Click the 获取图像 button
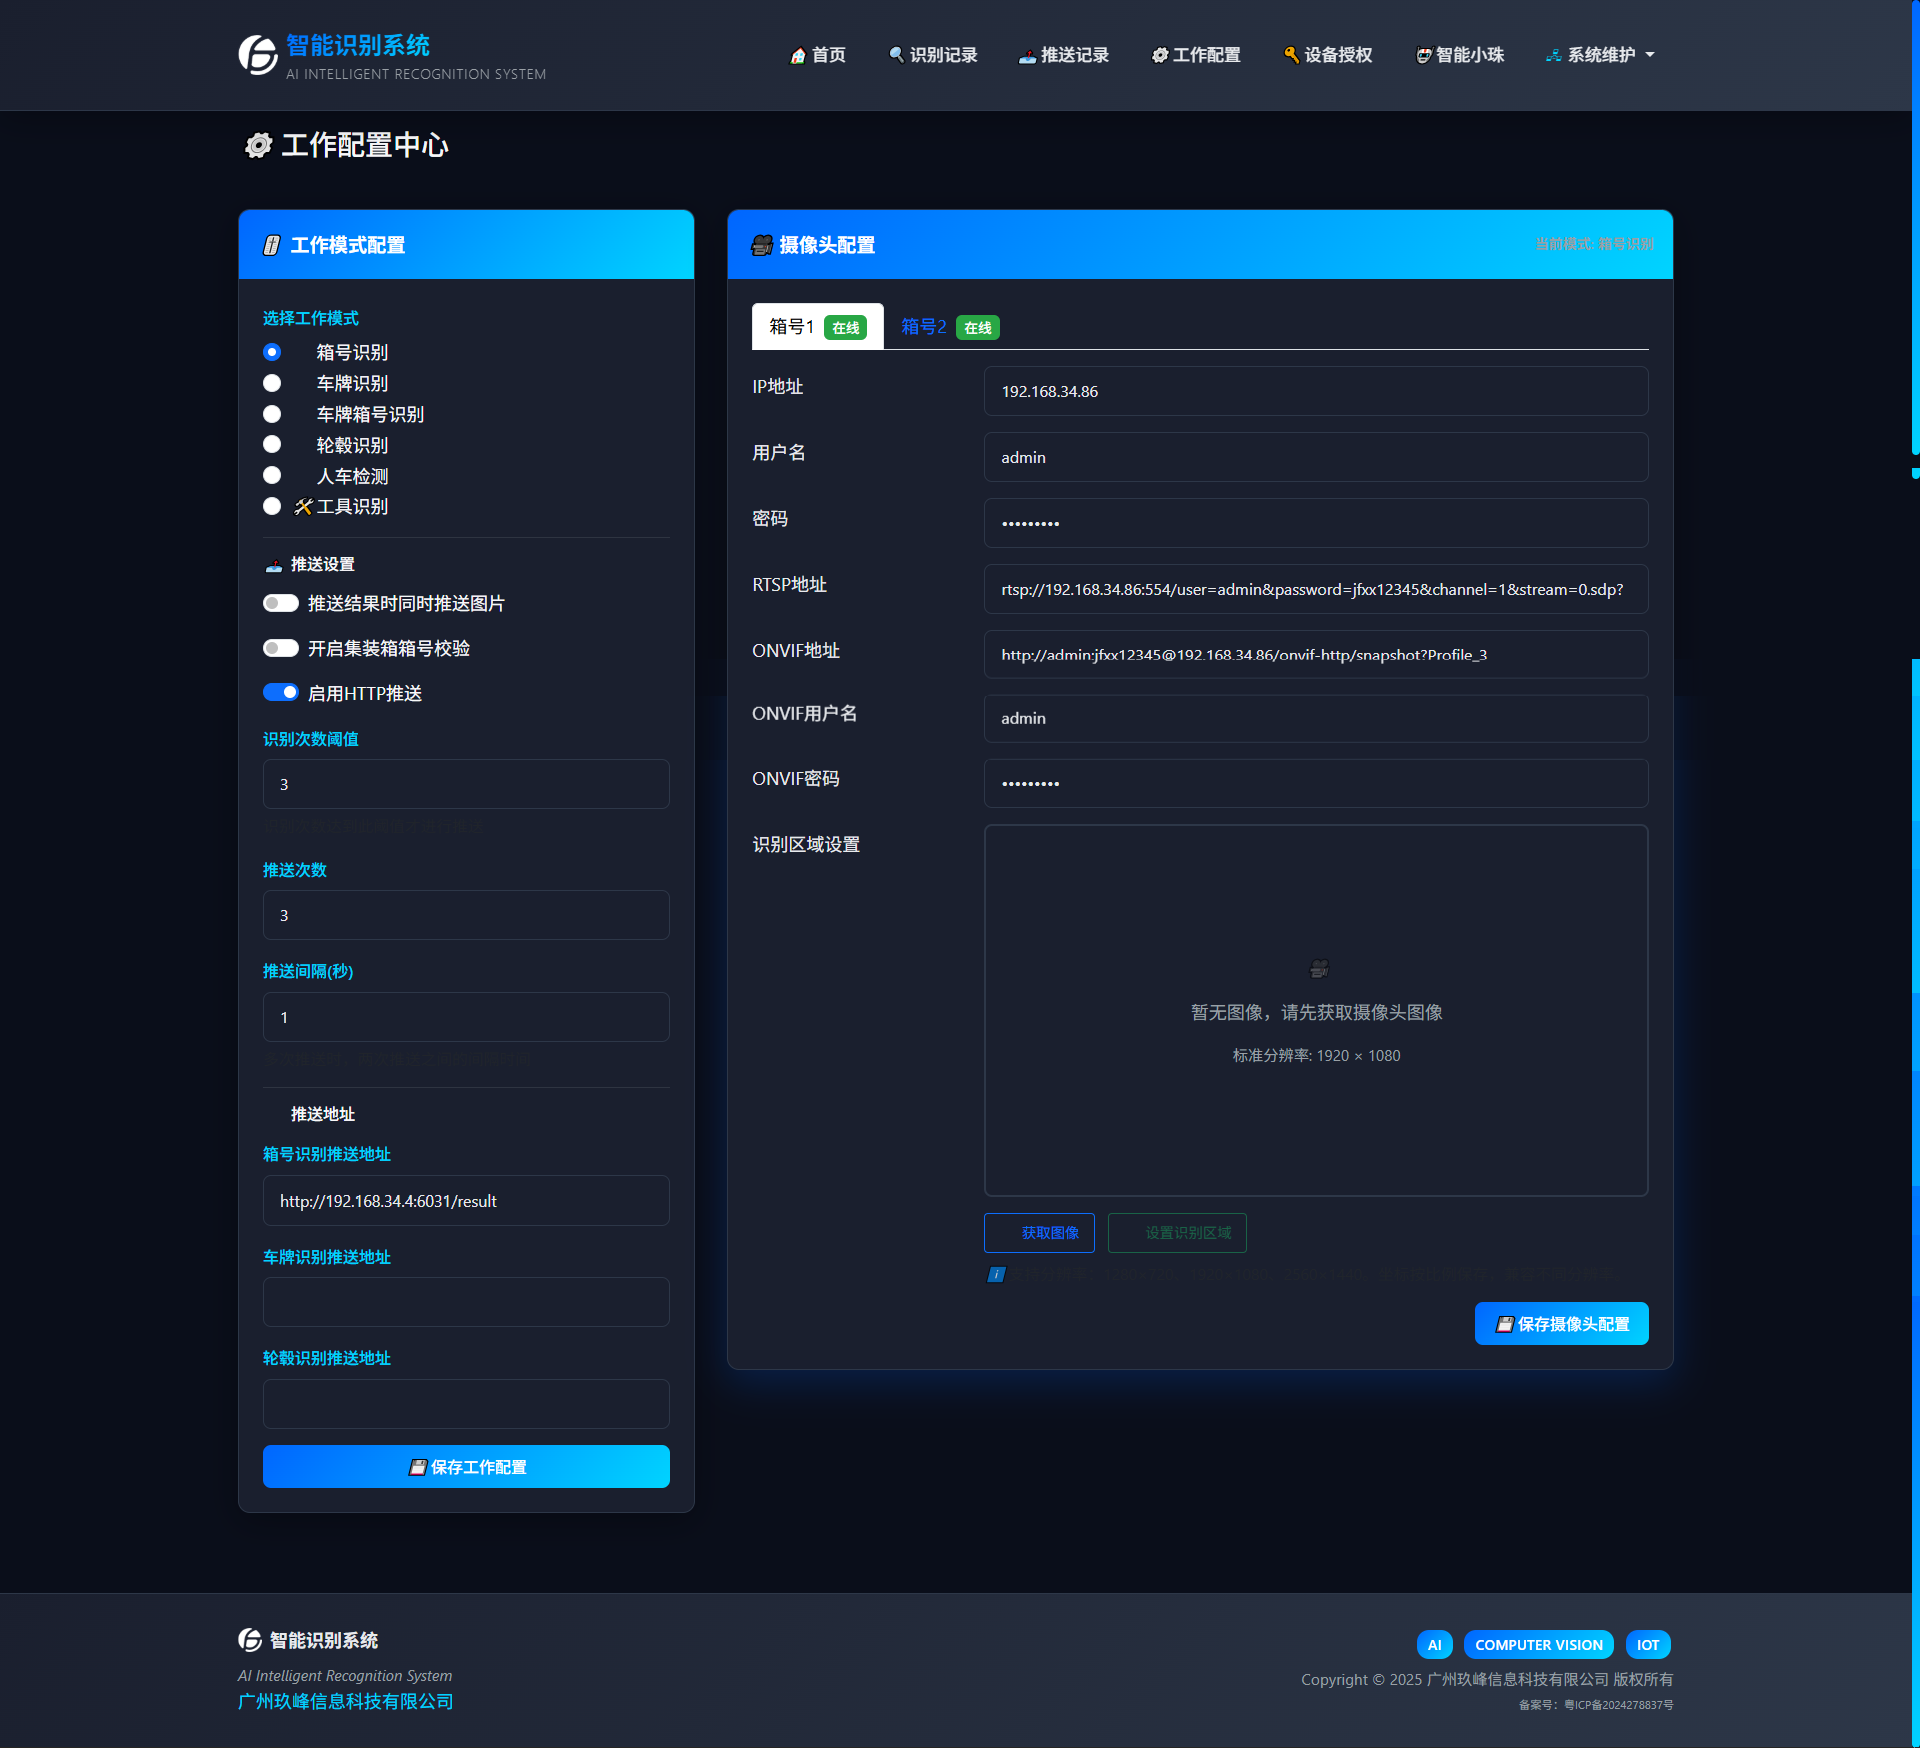1920x1748 pixels. [1039, 1233]
